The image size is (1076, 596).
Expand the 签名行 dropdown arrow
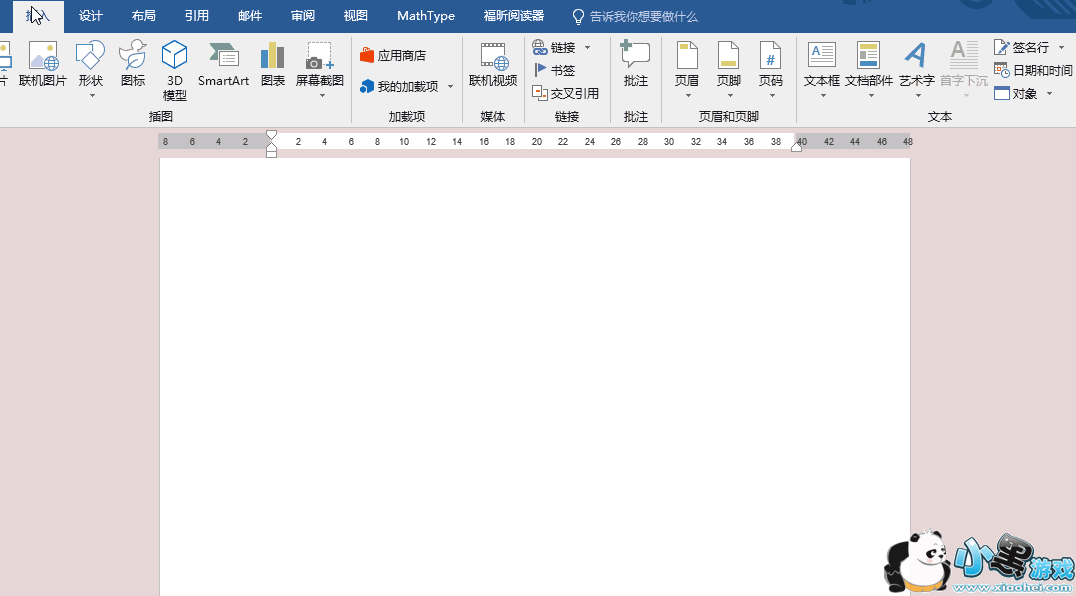point(1062,47)
